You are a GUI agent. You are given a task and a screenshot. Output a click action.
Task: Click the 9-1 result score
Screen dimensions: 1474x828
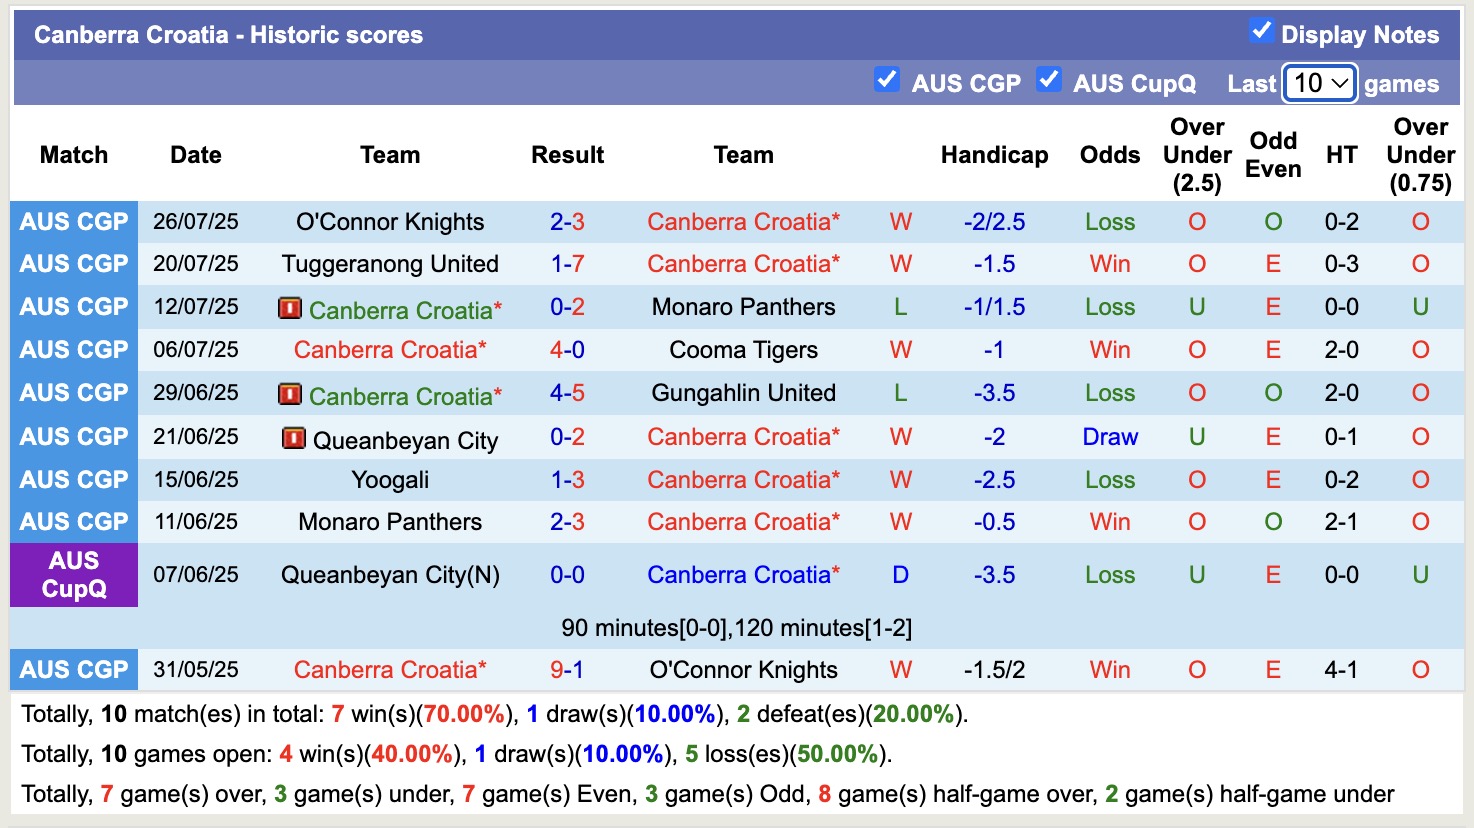click(x=567, y=669)
